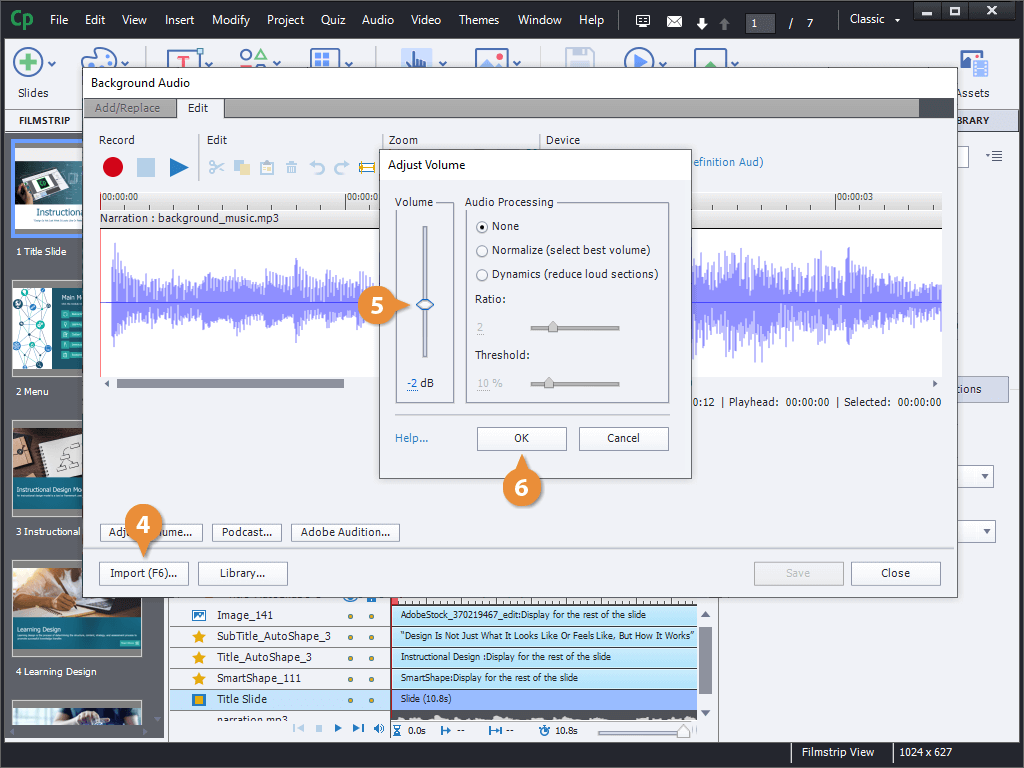Click the timeline play button
This screenshot has height=768, width=1024.
point(338,729)
